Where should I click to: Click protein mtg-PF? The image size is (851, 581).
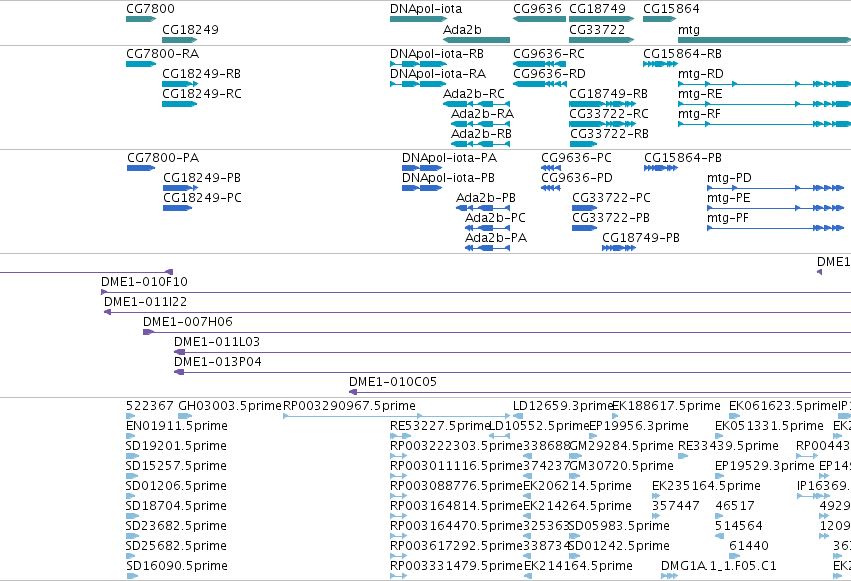point(728,218)
